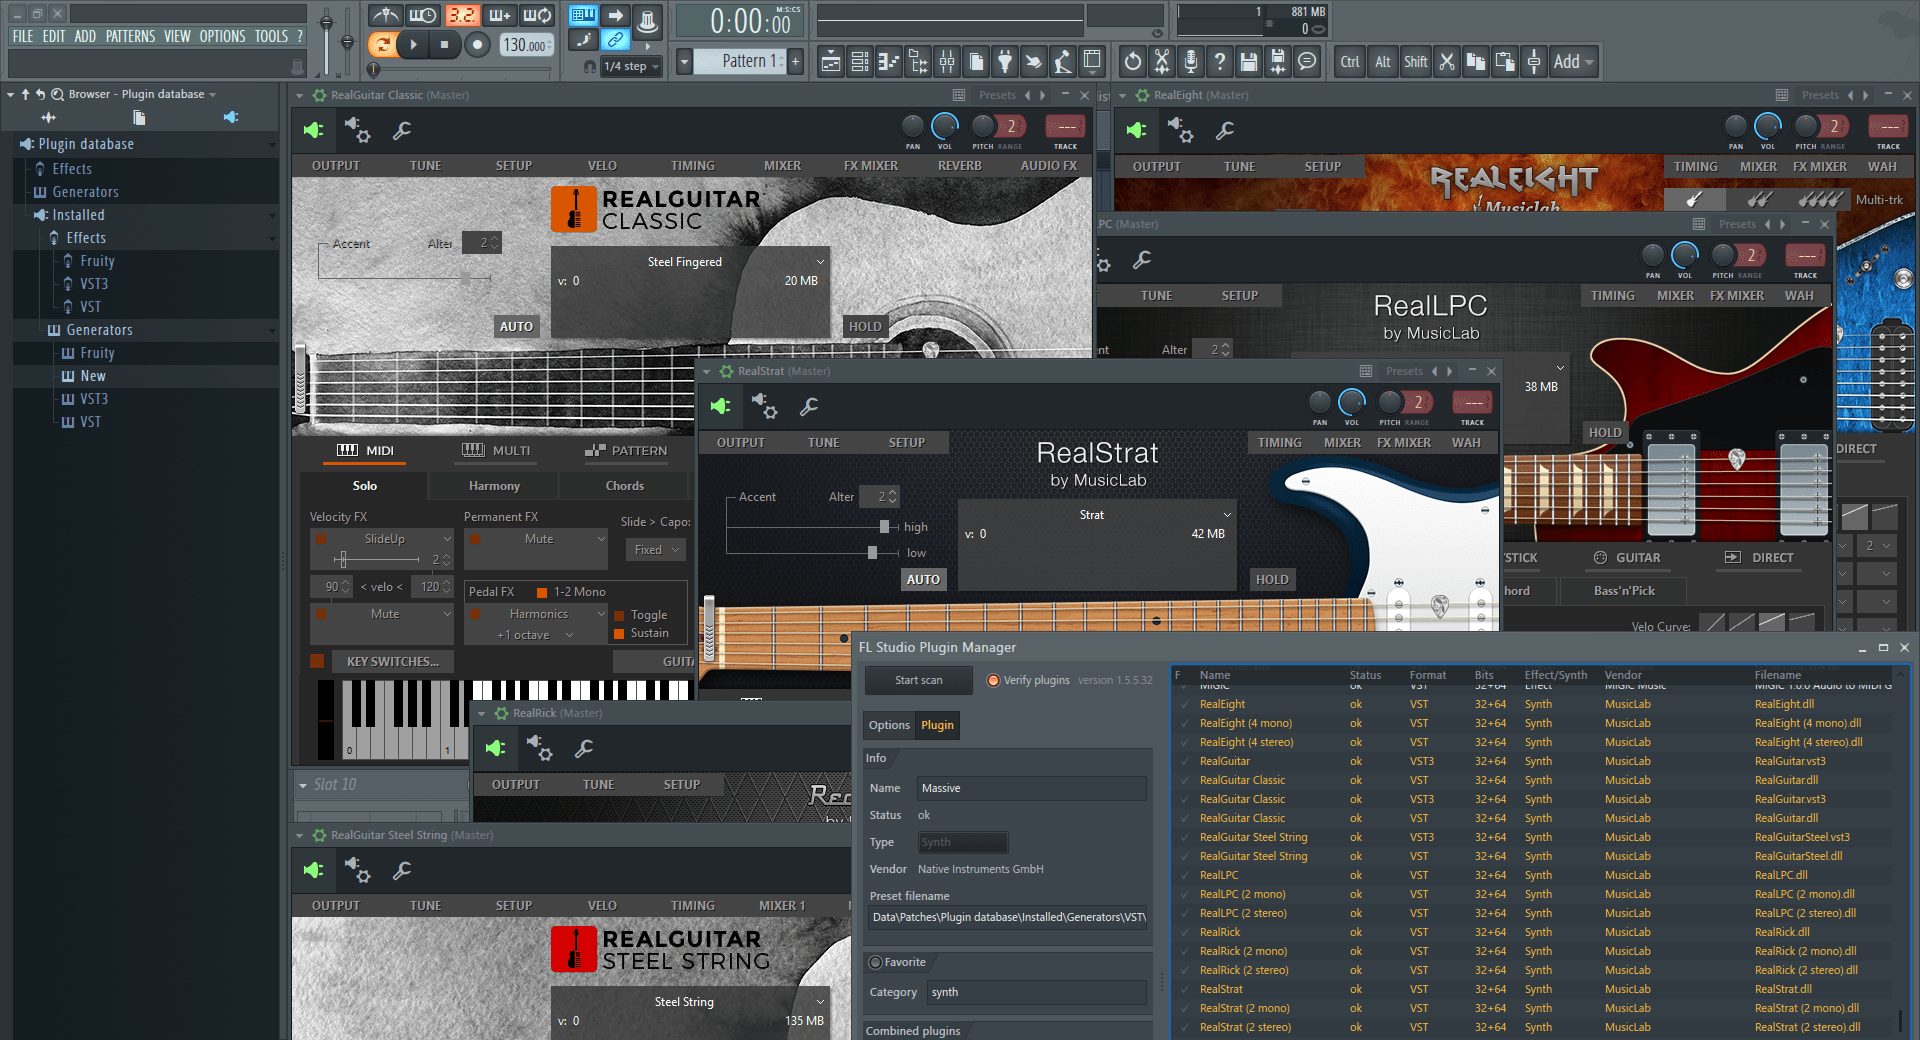Adjust RealStrat accent low slider
This screenshot has width=1920, height=1040.
pyautogui.click(x=872, y=553)
